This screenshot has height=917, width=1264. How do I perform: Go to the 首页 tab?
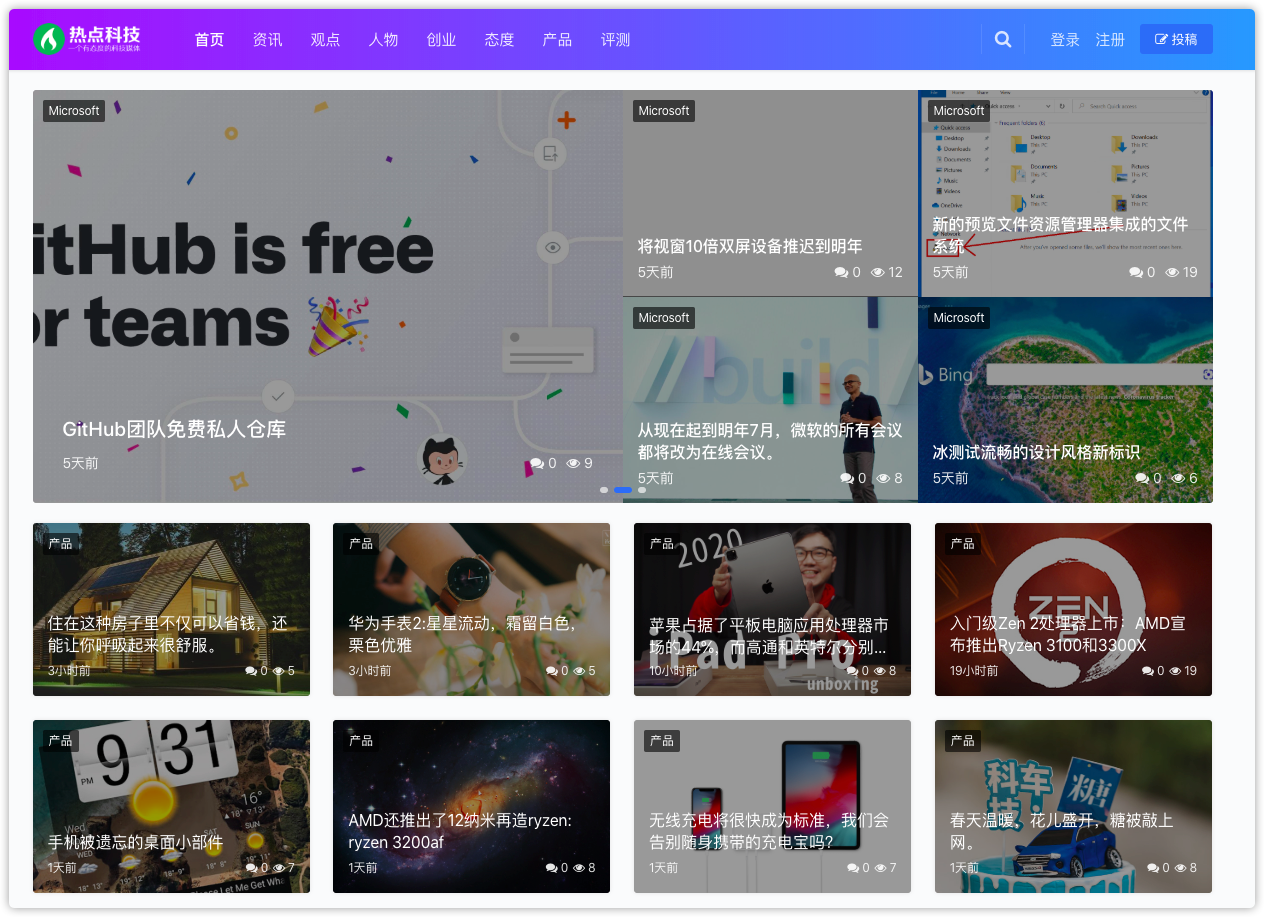point(209,40)
